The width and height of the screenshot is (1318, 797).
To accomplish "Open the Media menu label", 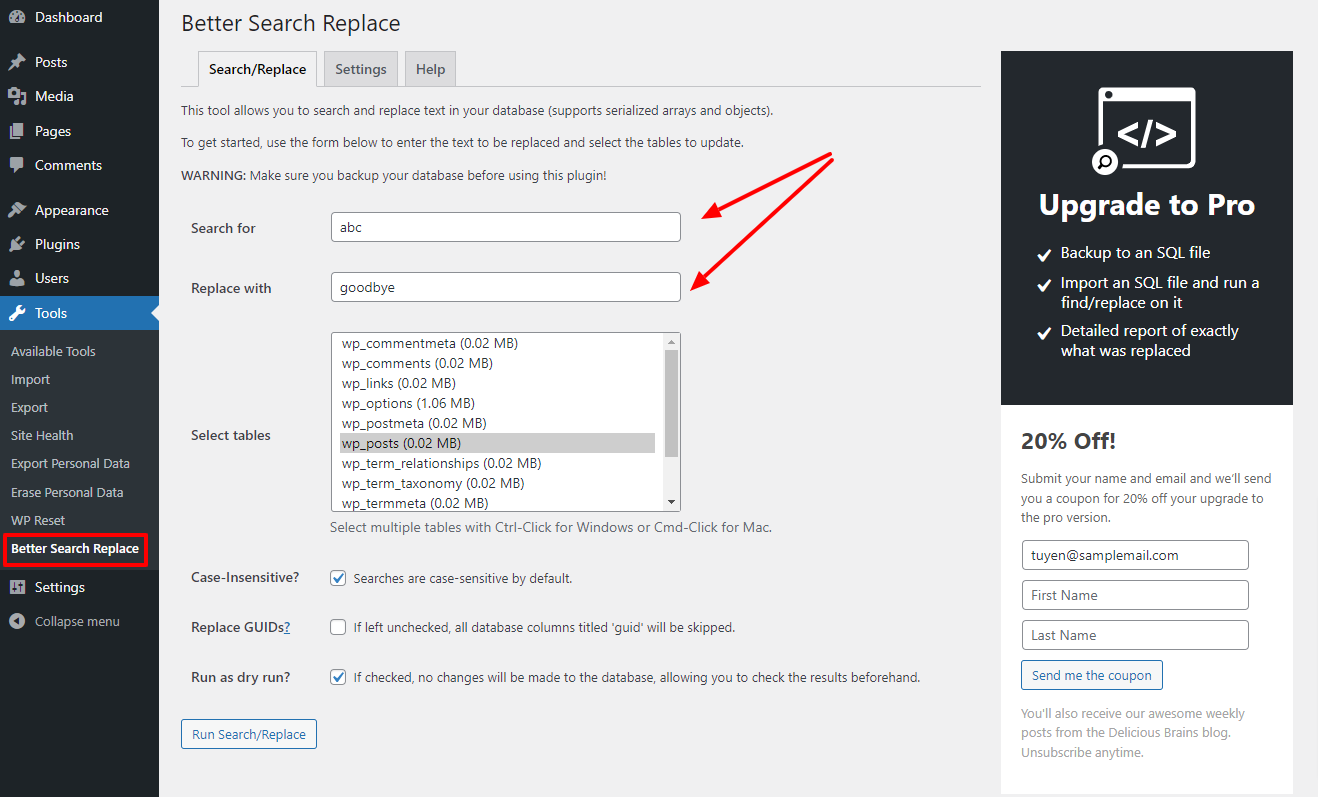I will coord(54,96).
